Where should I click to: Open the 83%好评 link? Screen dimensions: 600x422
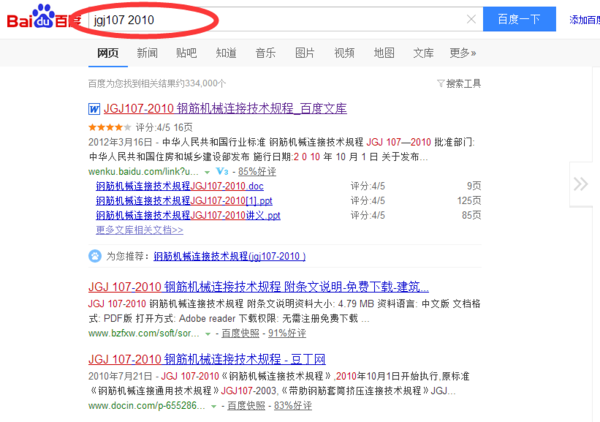(293, 406)
